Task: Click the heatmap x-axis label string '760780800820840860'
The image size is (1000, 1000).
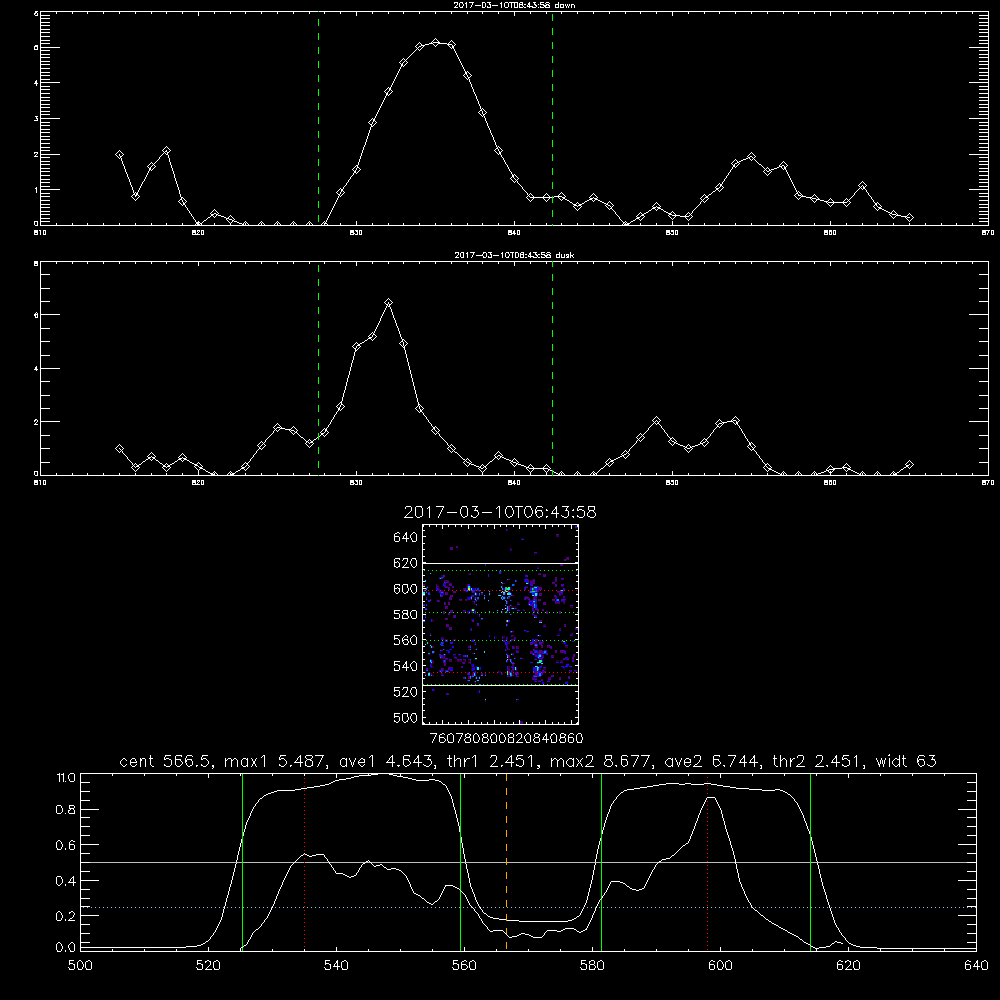Action: (x=506, y=739)
